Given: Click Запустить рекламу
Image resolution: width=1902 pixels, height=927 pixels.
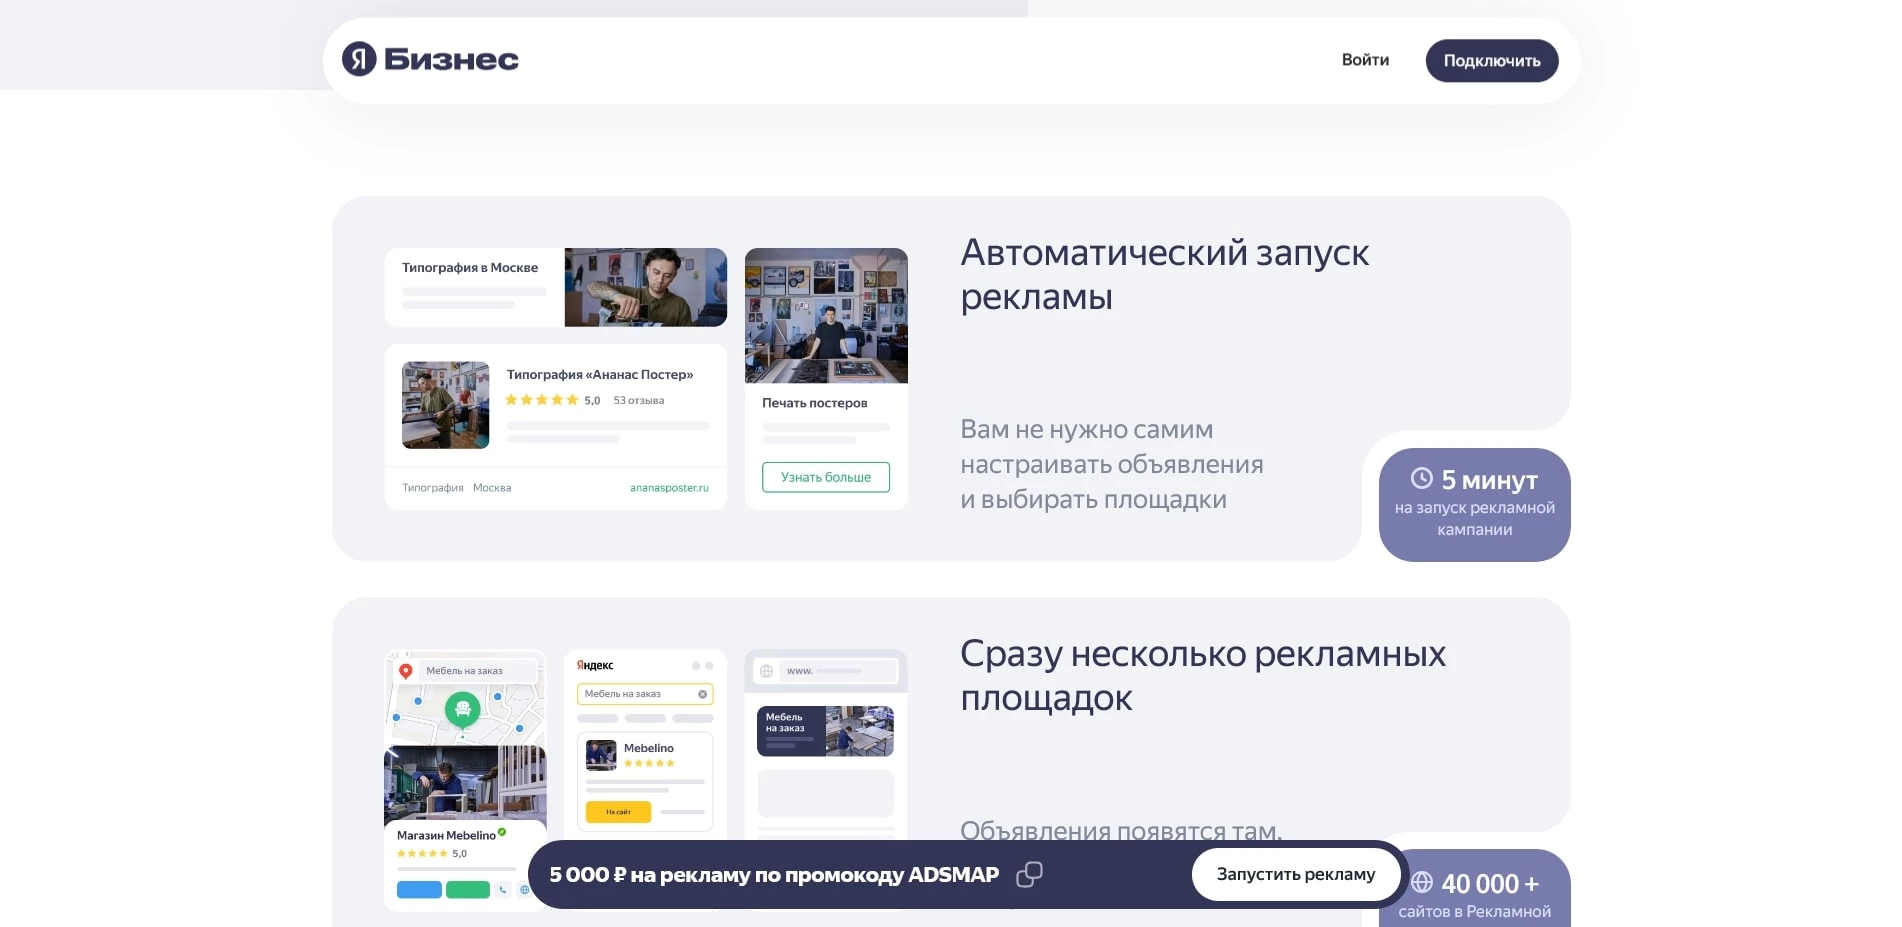Looking at the screenshot, I should (1296, 873).
